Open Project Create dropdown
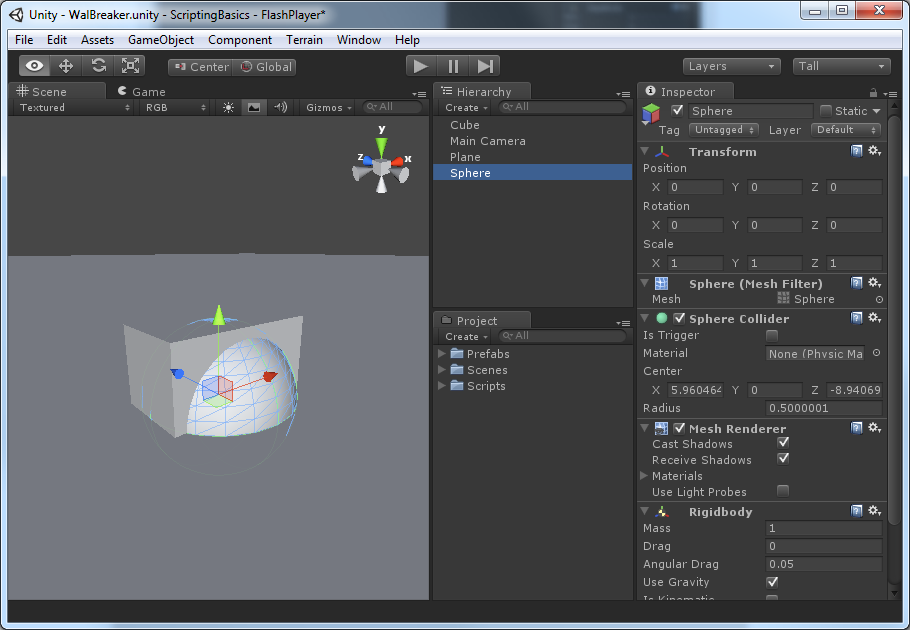This screenshot has height=630, width=910. [466, 336]
